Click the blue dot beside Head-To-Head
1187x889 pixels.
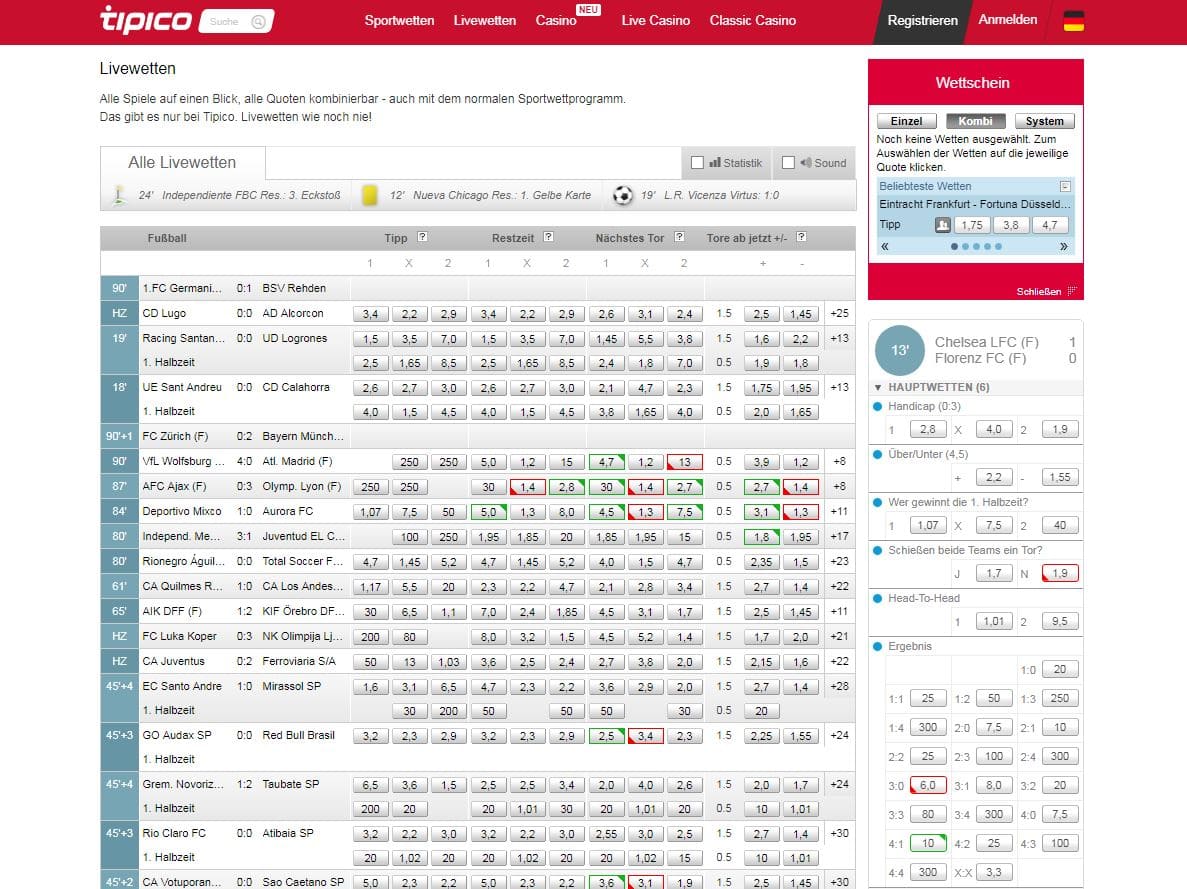click(x=878, y=599)
